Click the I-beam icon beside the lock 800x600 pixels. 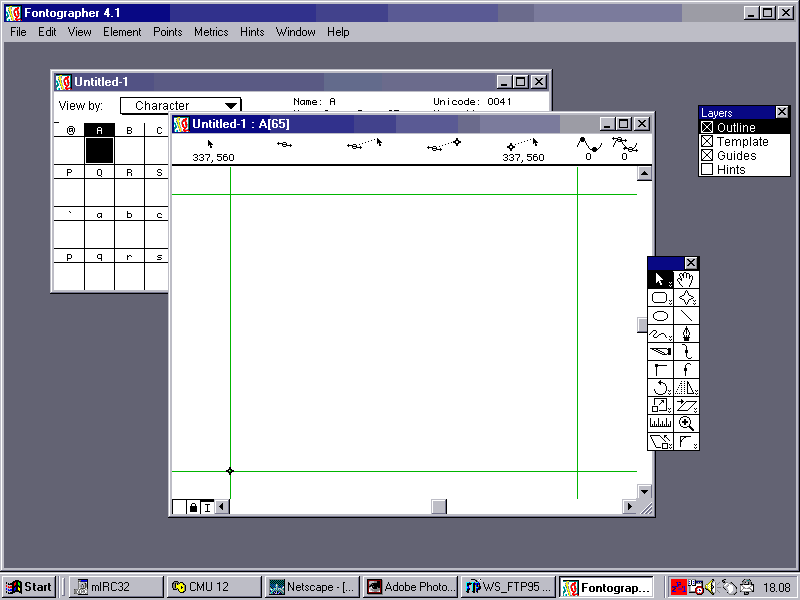(207, 507)
